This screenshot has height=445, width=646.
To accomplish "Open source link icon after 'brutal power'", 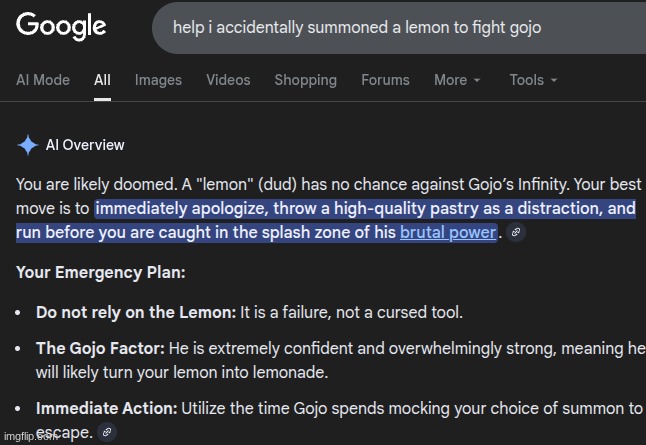I will pos(515,233).
